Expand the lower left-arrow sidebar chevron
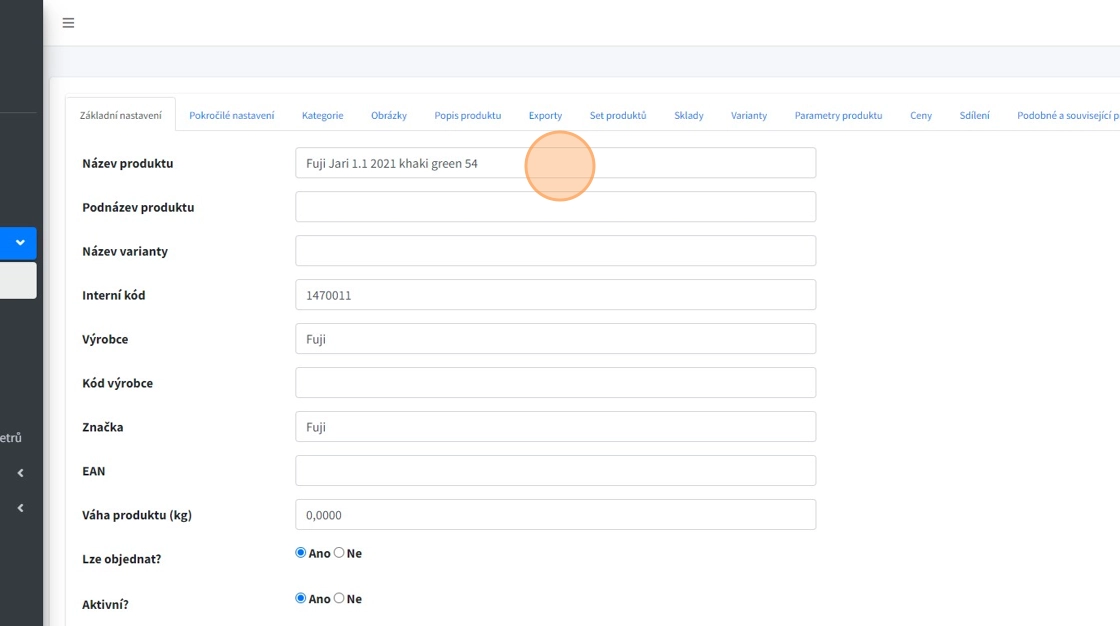 [x=20, y=508]
